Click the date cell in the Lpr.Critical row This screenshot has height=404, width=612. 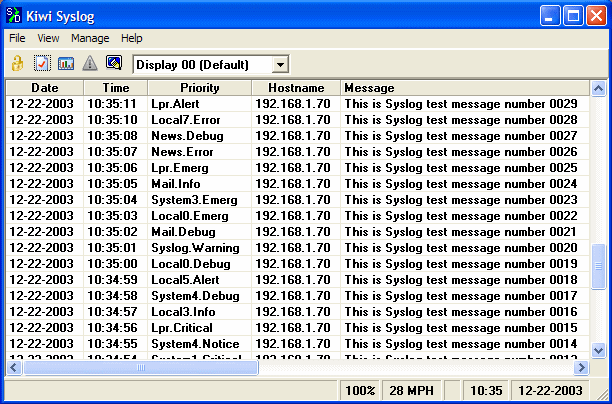coord(45,328)
